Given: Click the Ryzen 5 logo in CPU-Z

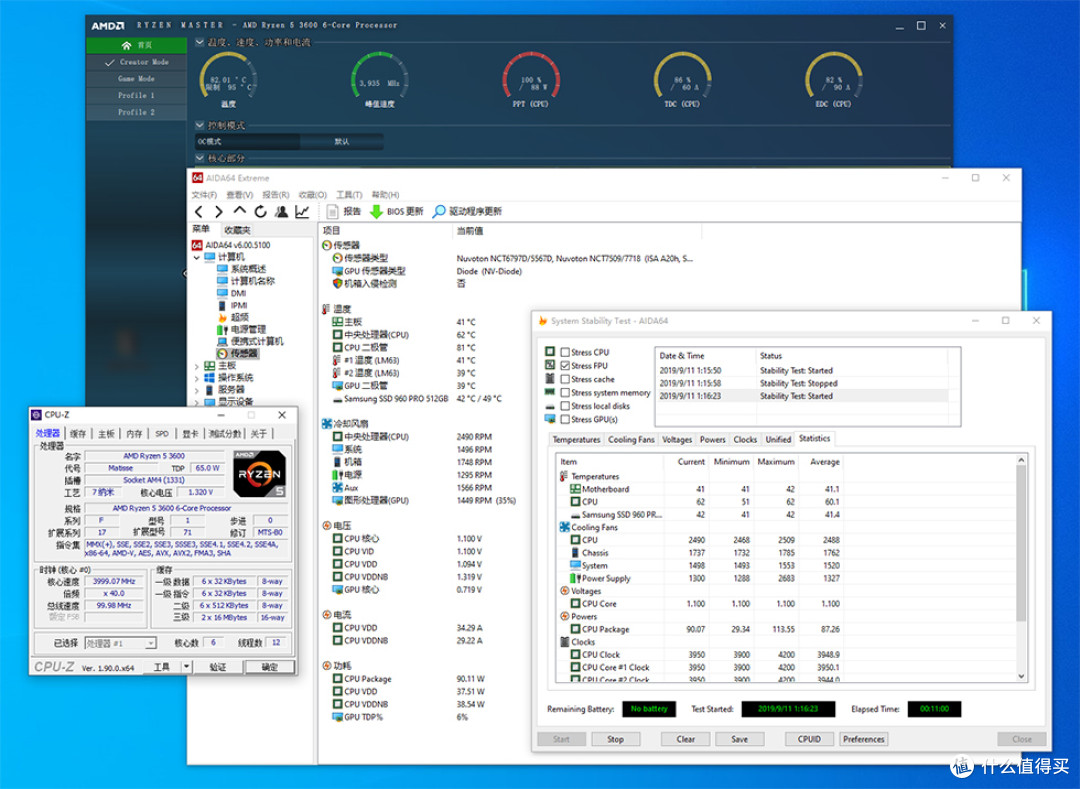Looking at the screenshot, I should [x=259, y=474].
